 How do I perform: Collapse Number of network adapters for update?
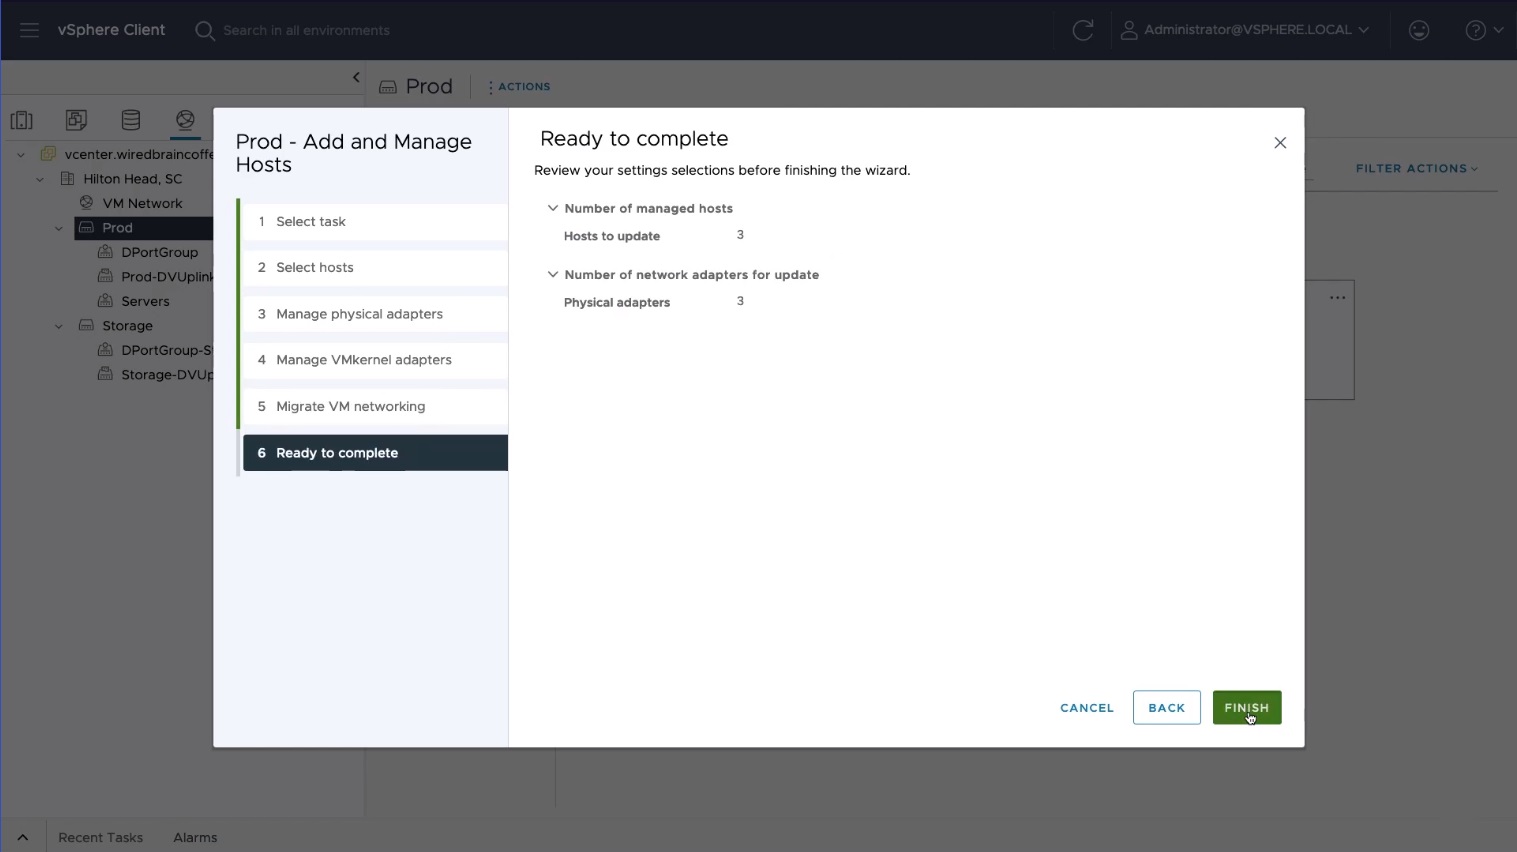[552, 274]
